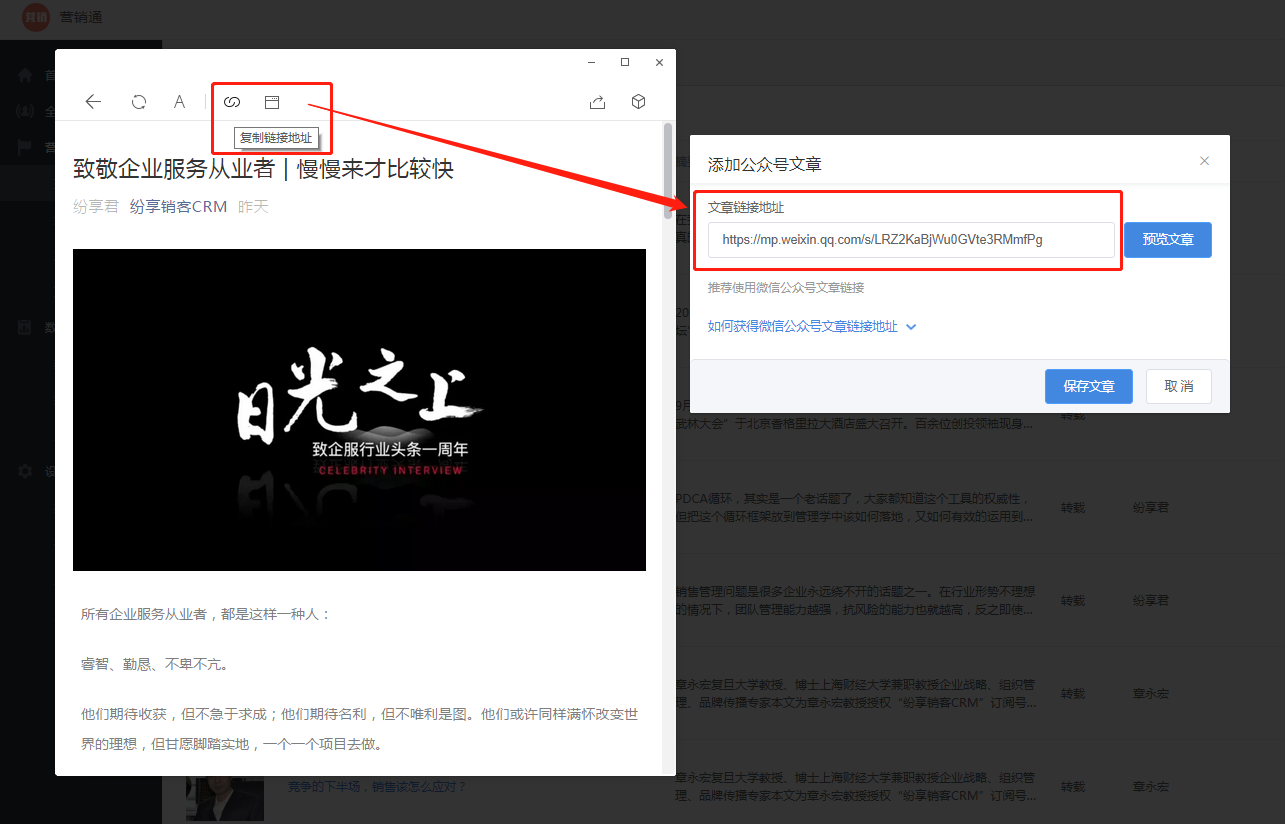The height and width of the screenshot is (824, 1285).
Task: Open font size settings via the A icon
Action: tap(179, 102)
